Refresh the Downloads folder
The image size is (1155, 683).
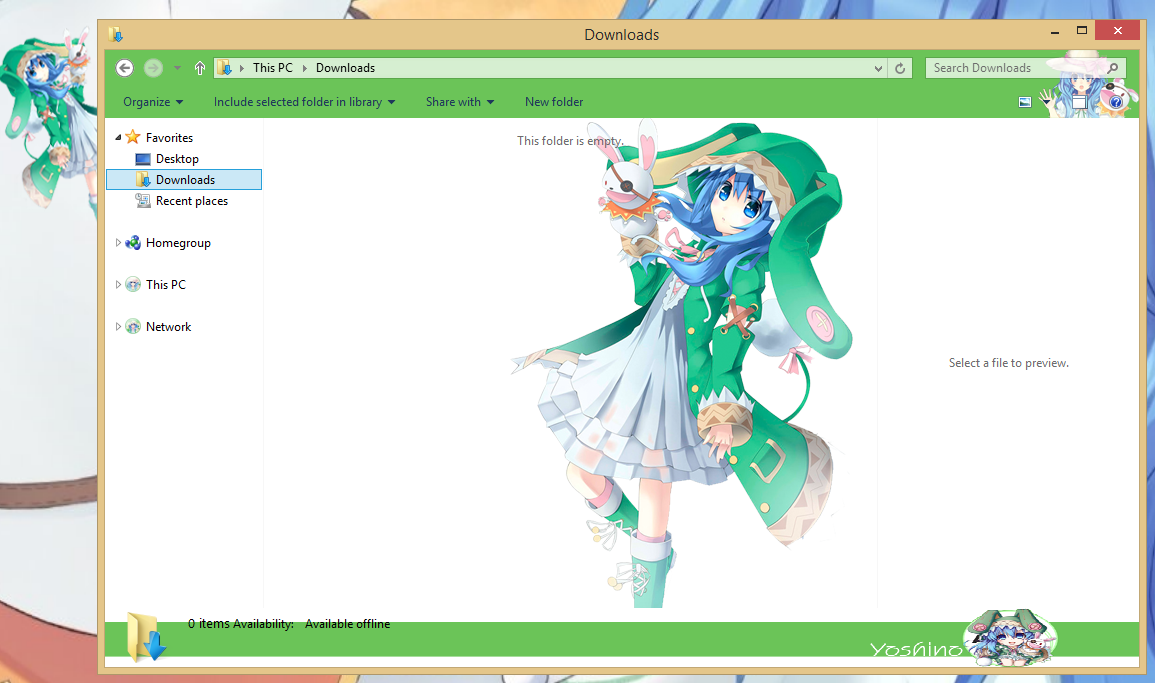(x=900, y=68)
